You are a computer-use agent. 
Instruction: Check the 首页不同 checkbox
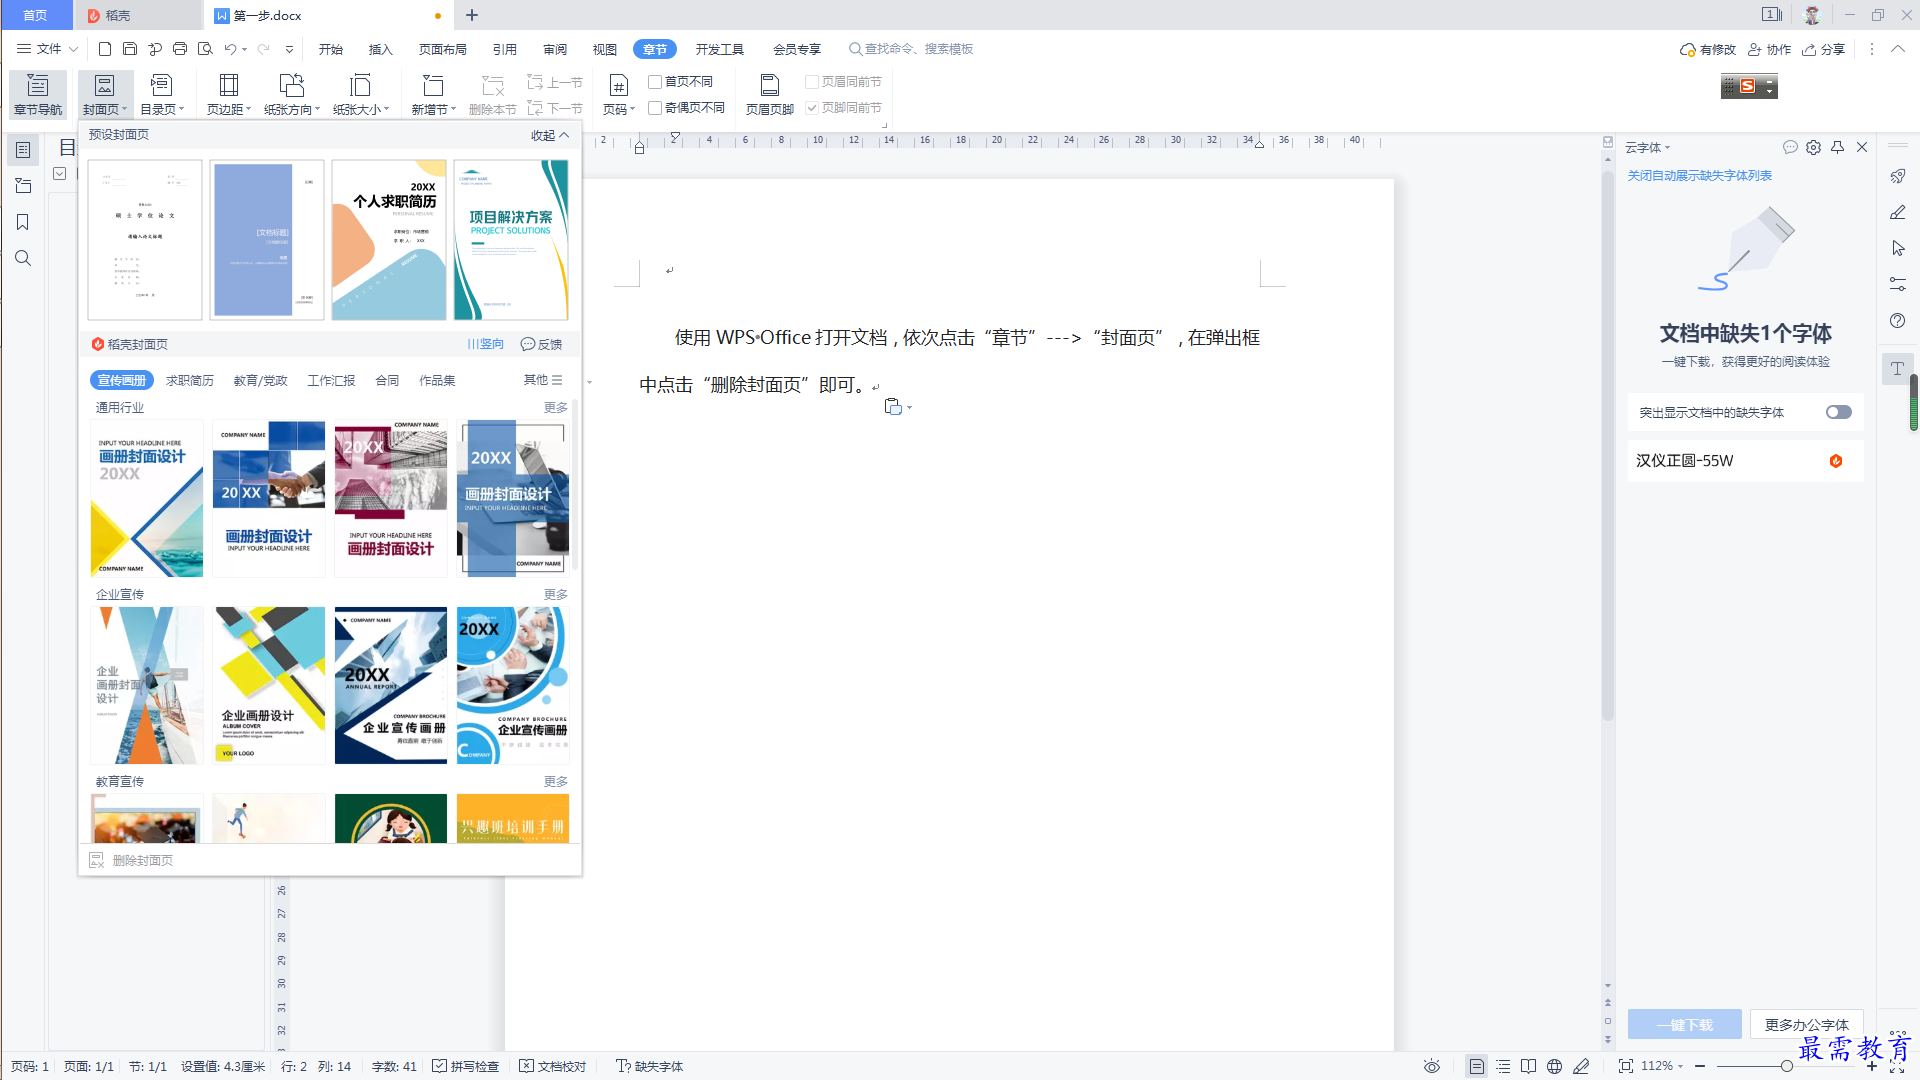pyautogui.click(x=655, y=82)
